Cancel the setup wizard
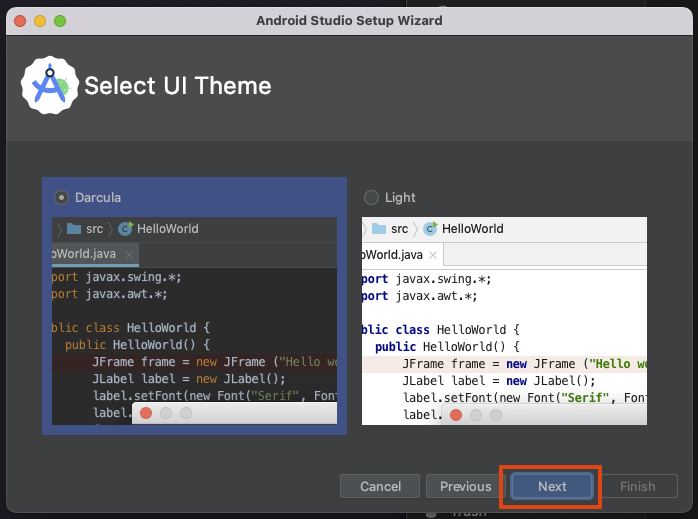This screenshot has height=519, width=698. pyautogui.click(x=380, y=486)
